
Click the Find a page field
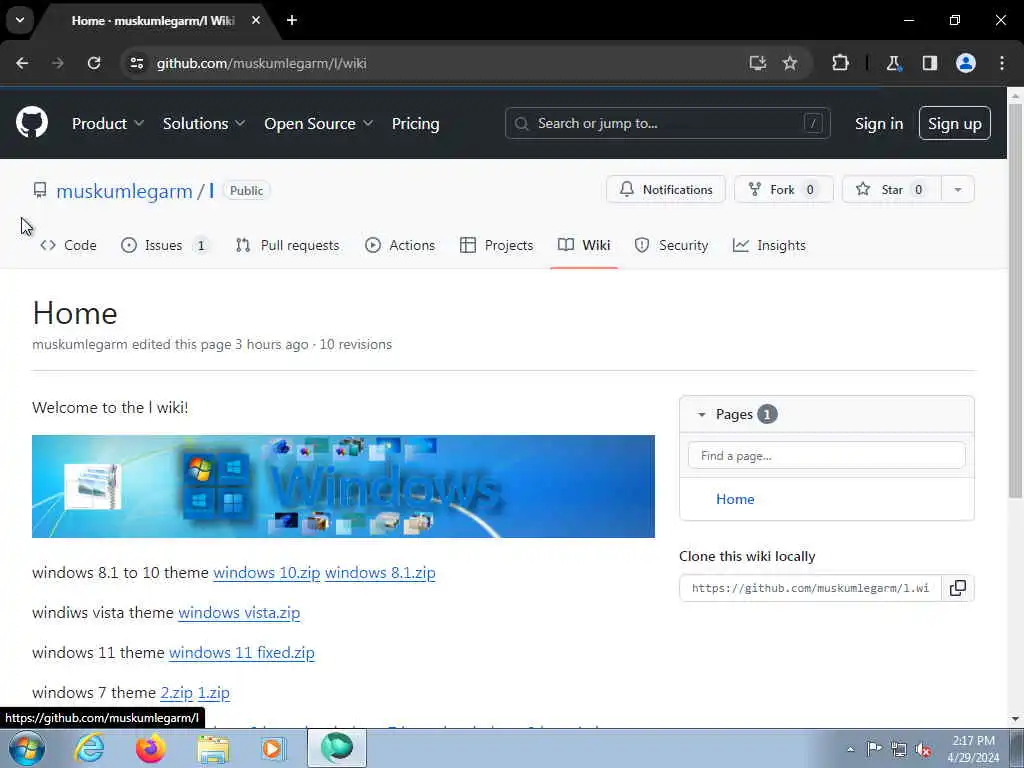827,455
